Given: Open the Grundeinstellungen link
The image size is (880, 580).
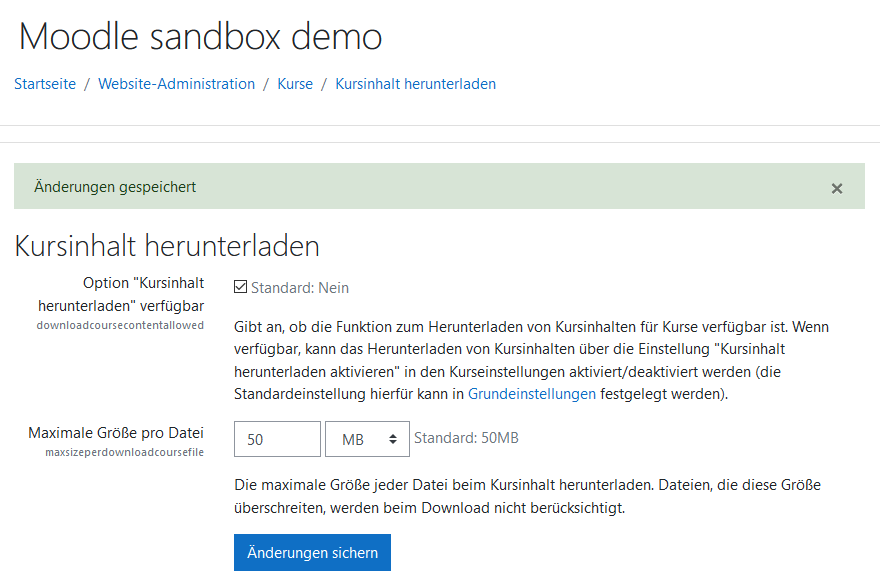Looking at the screenshot, I should click(x=531, y=394).
